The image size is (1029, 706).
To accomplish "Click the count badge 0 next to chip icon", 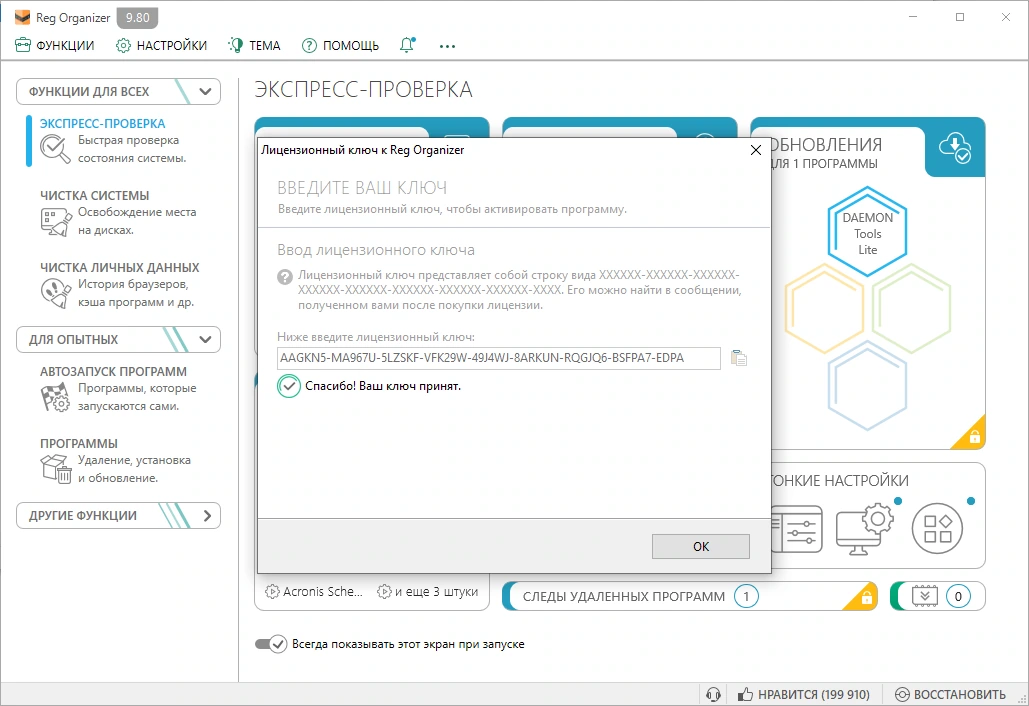I will 958,596.
